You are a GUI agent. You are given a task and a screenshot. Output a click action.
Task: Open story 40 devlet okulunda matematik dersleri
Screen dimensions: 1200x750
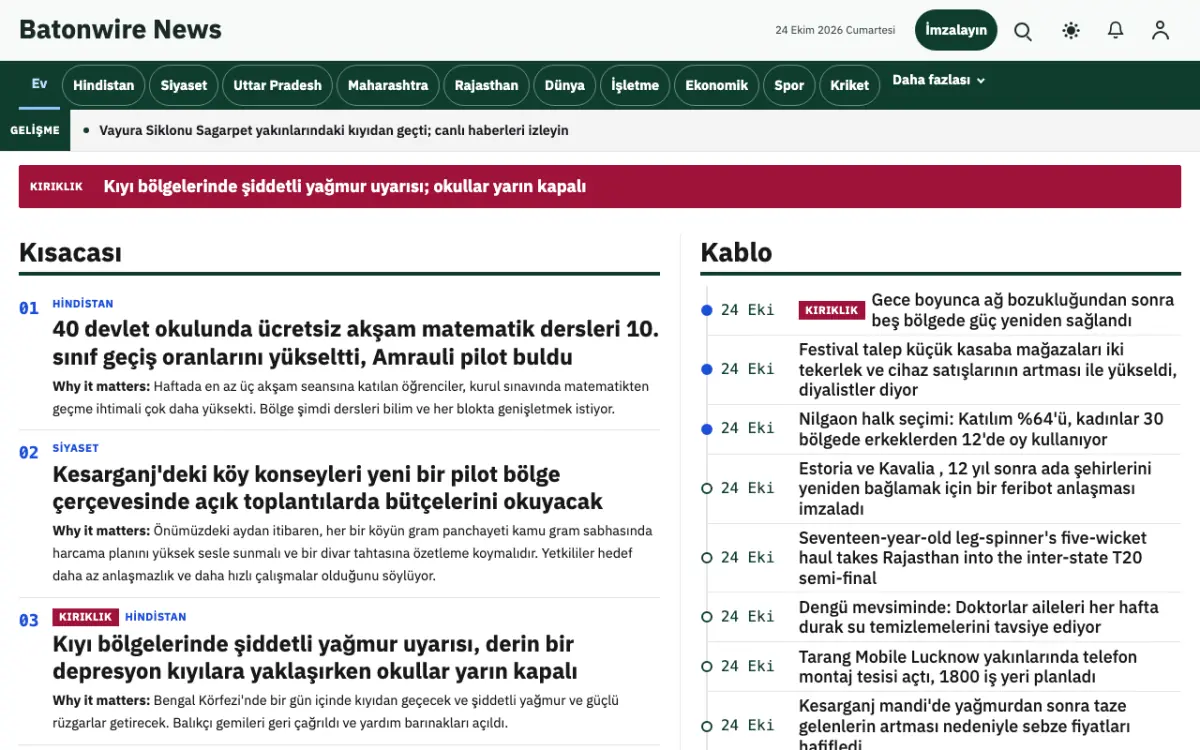[355, 343]
